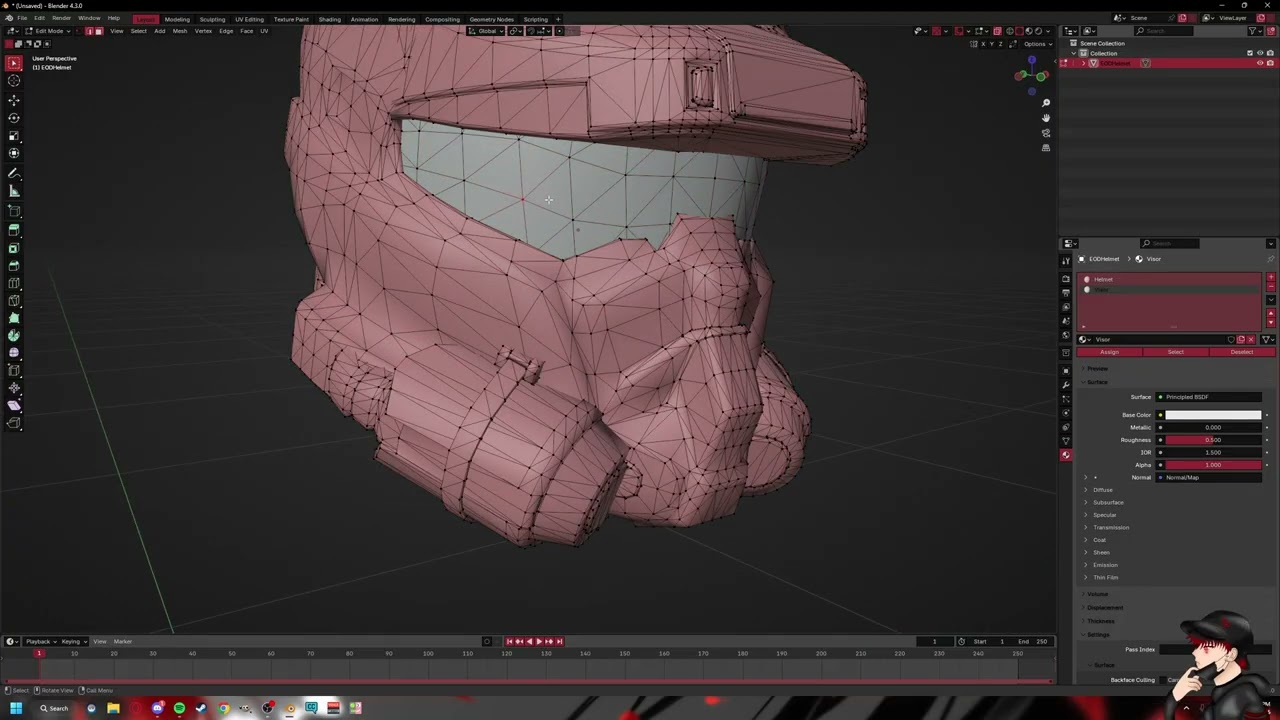Click the pan view hand icon
1280x720 pixels.
[1046, 118]
